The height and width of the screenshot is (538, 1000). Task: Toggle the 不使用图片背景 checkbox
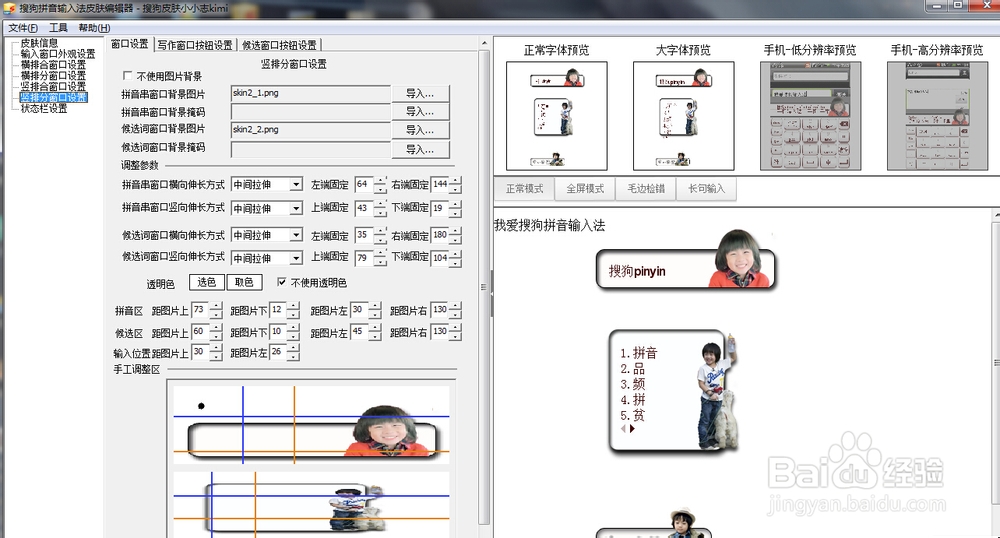[x=128, y=76]
